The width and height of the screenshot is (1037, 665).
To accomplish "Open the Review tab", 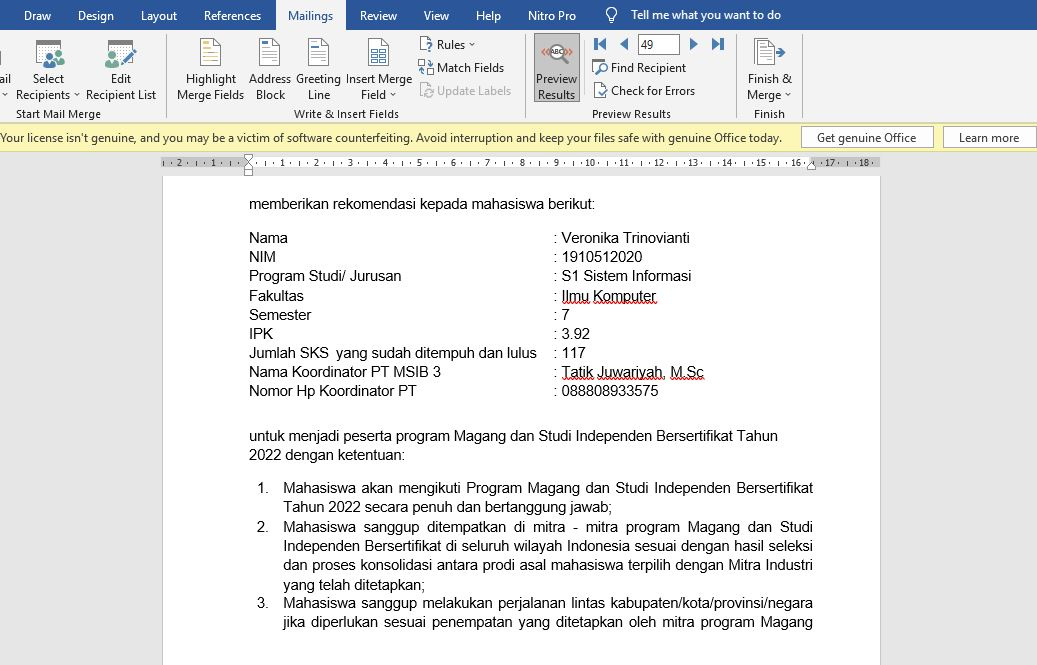I will pos(378,15).
